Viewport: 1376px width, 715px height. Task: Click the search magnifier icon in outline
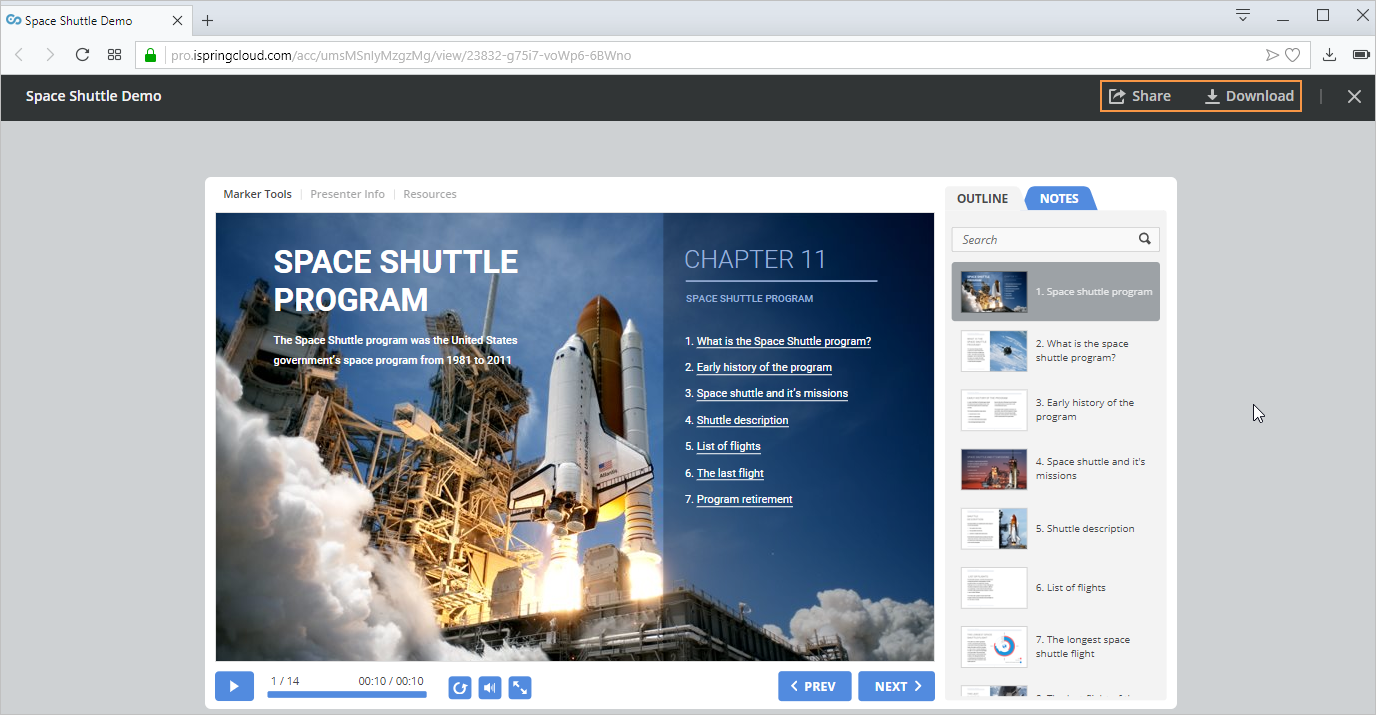point(1145,239)
